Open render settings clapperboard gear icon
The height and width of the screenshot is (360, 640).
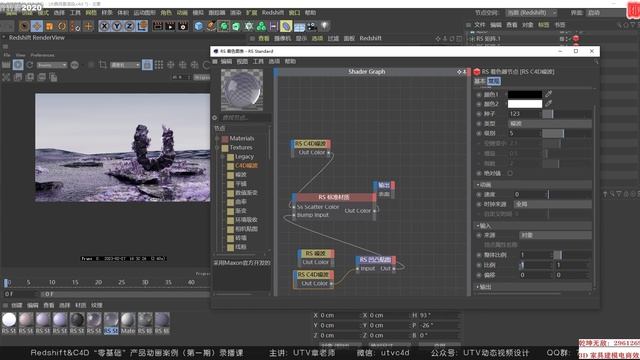click(x=183, y=27)
